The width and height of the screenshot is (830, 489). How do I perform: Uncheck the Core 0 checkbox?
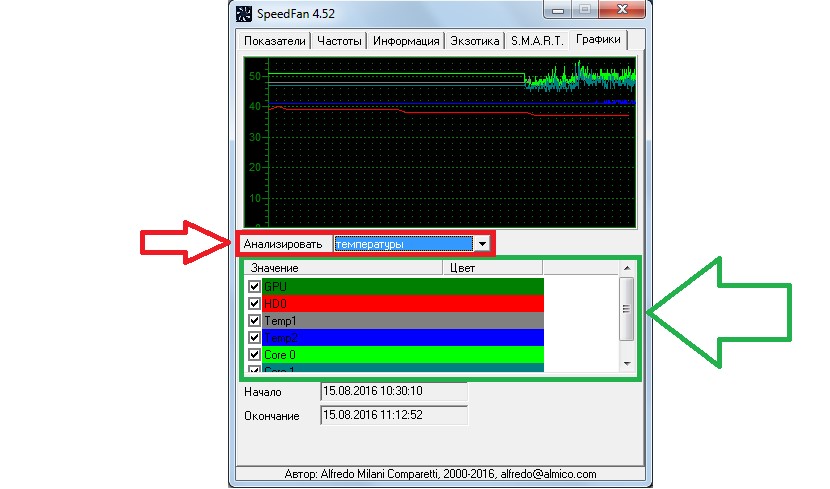(254, 354)
